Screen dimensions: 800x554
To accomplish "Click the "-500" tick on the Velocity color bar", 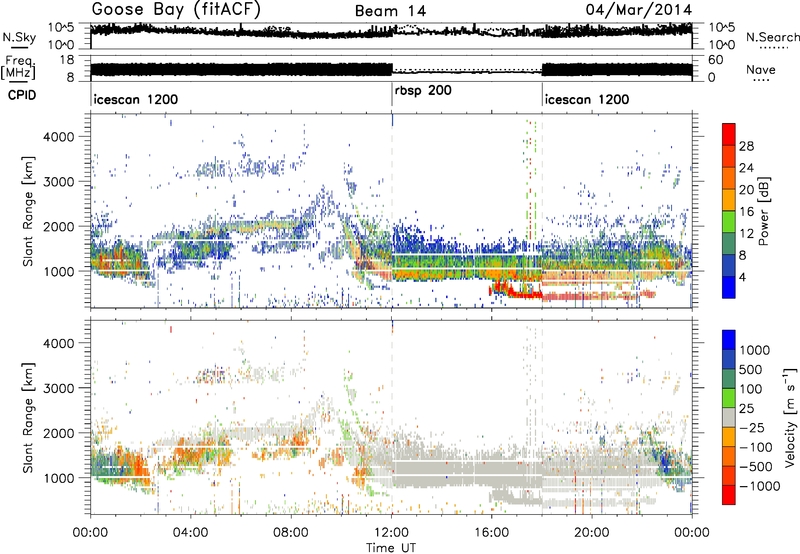I will tap(758, 466).
